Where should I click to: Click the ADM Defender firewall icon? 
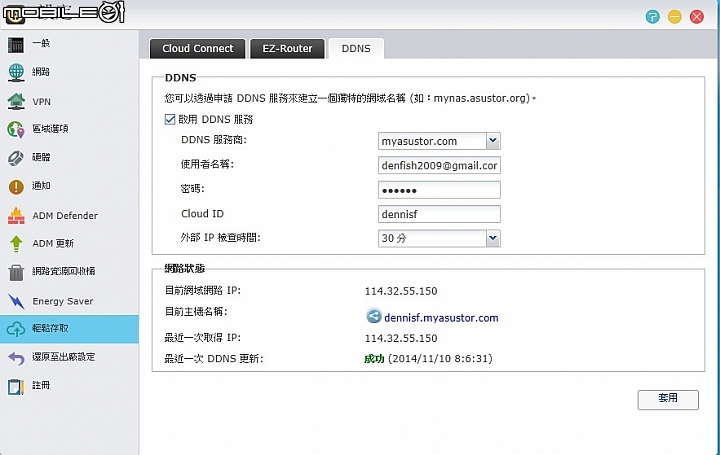tap(16, 215)
